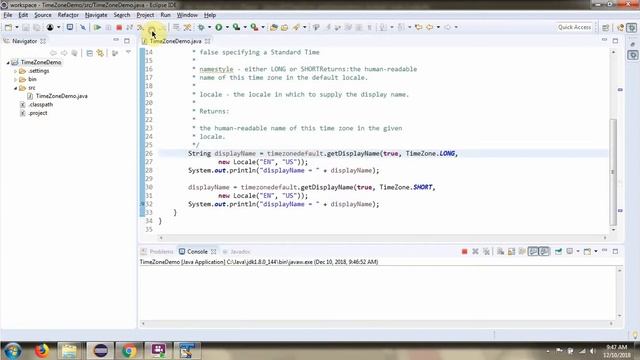Open the Source menu
This screenshot has height=360, width=640.
coord(42,15)
